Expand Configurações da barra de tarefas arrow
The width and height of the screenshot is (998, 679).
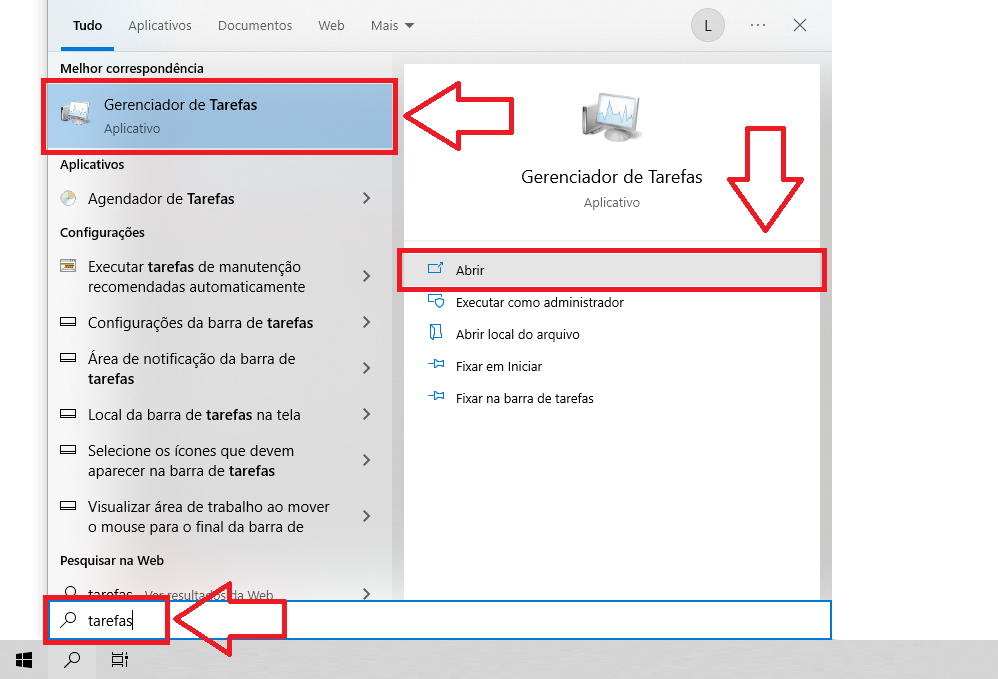(367, 322)
